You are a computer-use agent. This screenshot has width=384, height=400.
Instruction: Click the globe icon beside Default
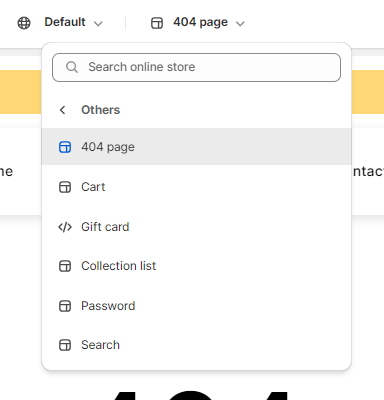tap(24, 23)
